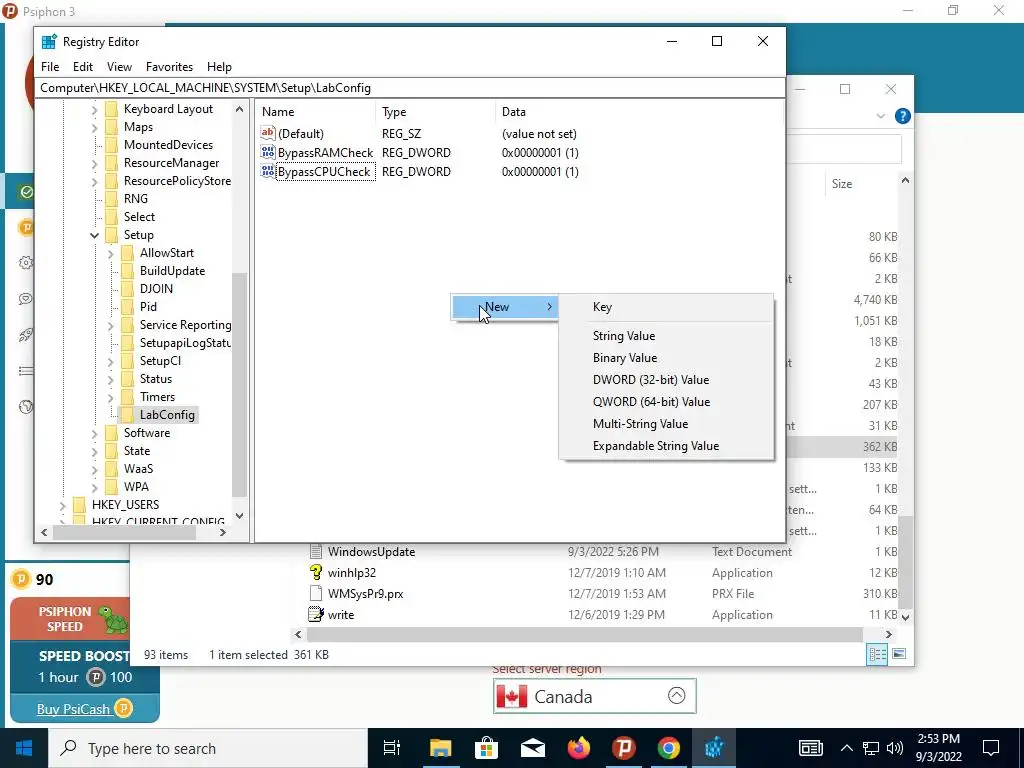Select the LabConfig key
The height and width of the screenshot is (768, 1024).
pos(167,415)
